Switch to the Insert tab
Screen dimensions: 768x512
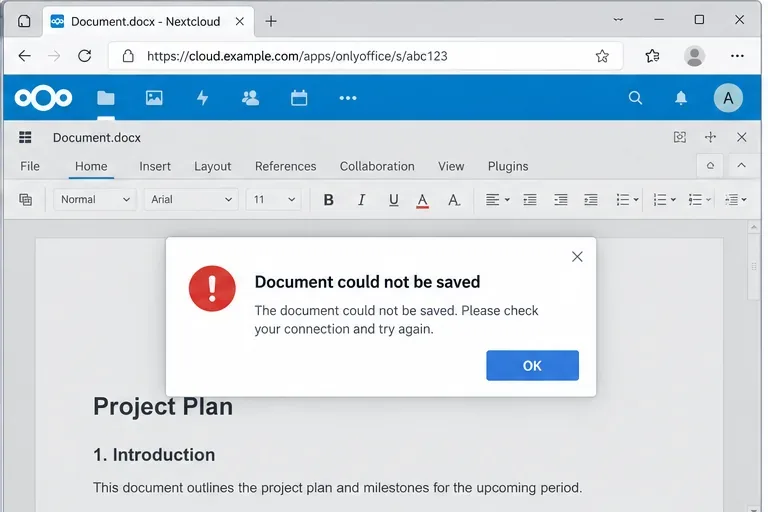point(155,166)
